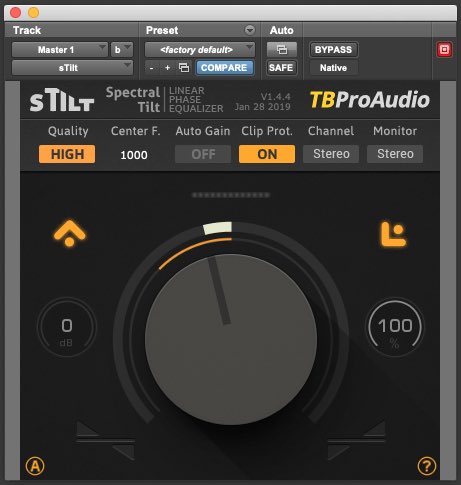Click the red target button in header
Viewport: 461px width, 485px height.
444,50
